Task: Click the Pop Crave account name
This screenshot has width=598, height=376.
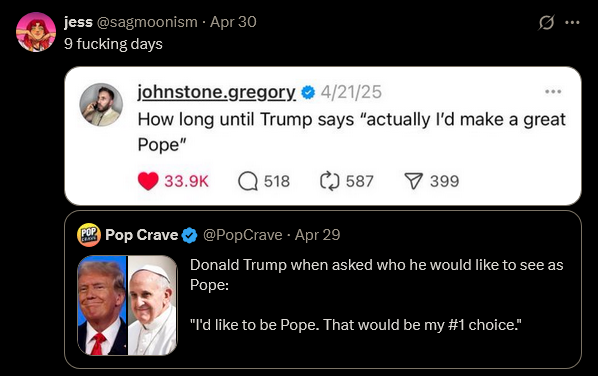Action: [141, 235]
